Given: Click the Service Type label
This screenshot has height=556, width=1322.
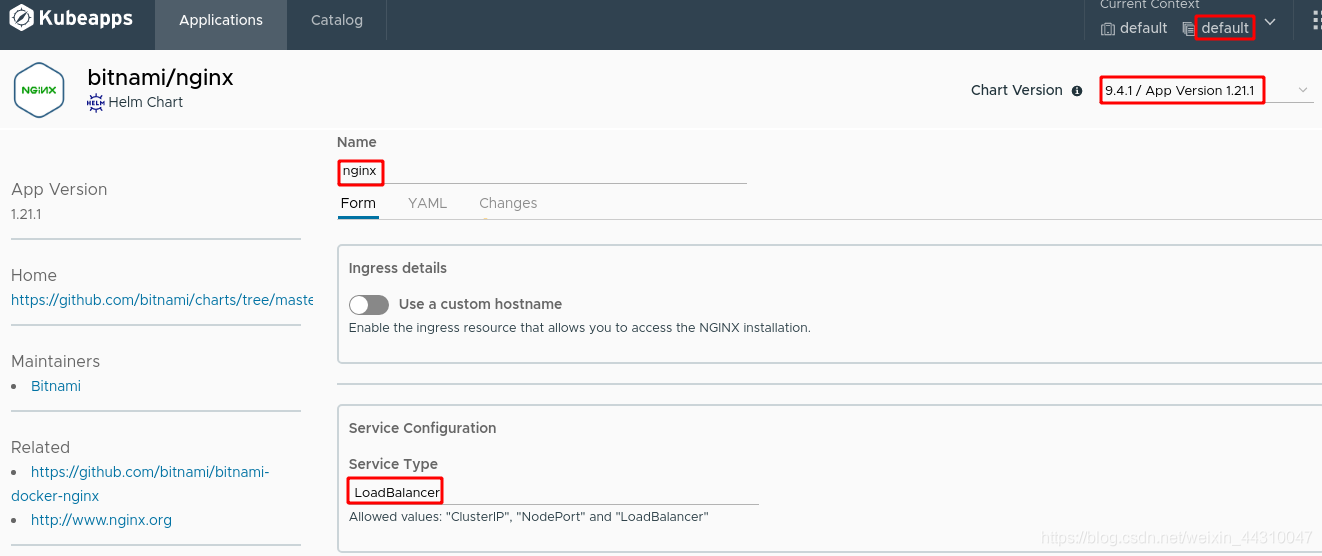Looking at the screenshot, I should pos(393,464).
